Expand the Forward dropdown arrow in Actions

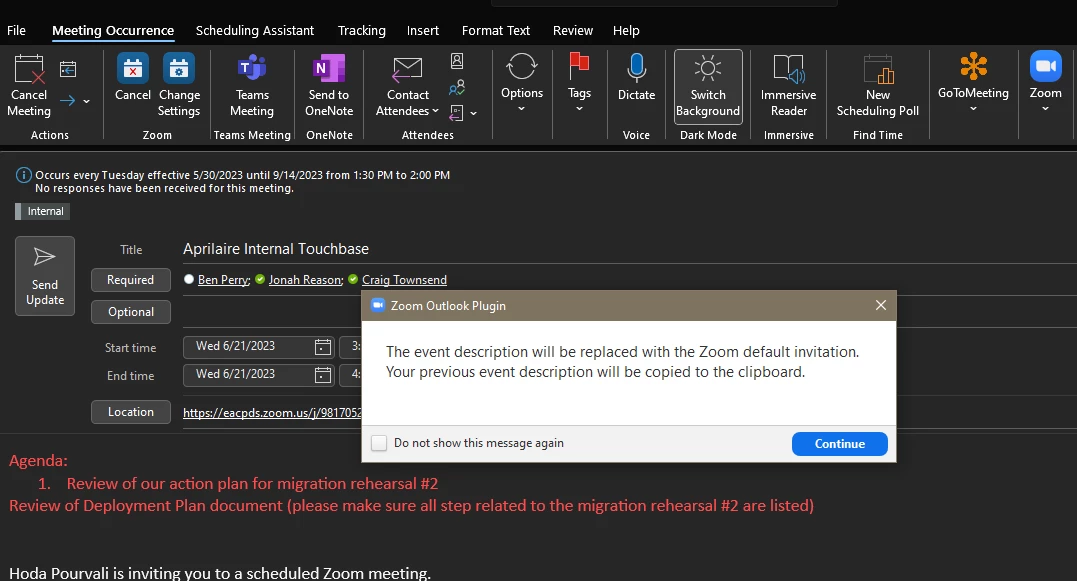click(87, 101)
